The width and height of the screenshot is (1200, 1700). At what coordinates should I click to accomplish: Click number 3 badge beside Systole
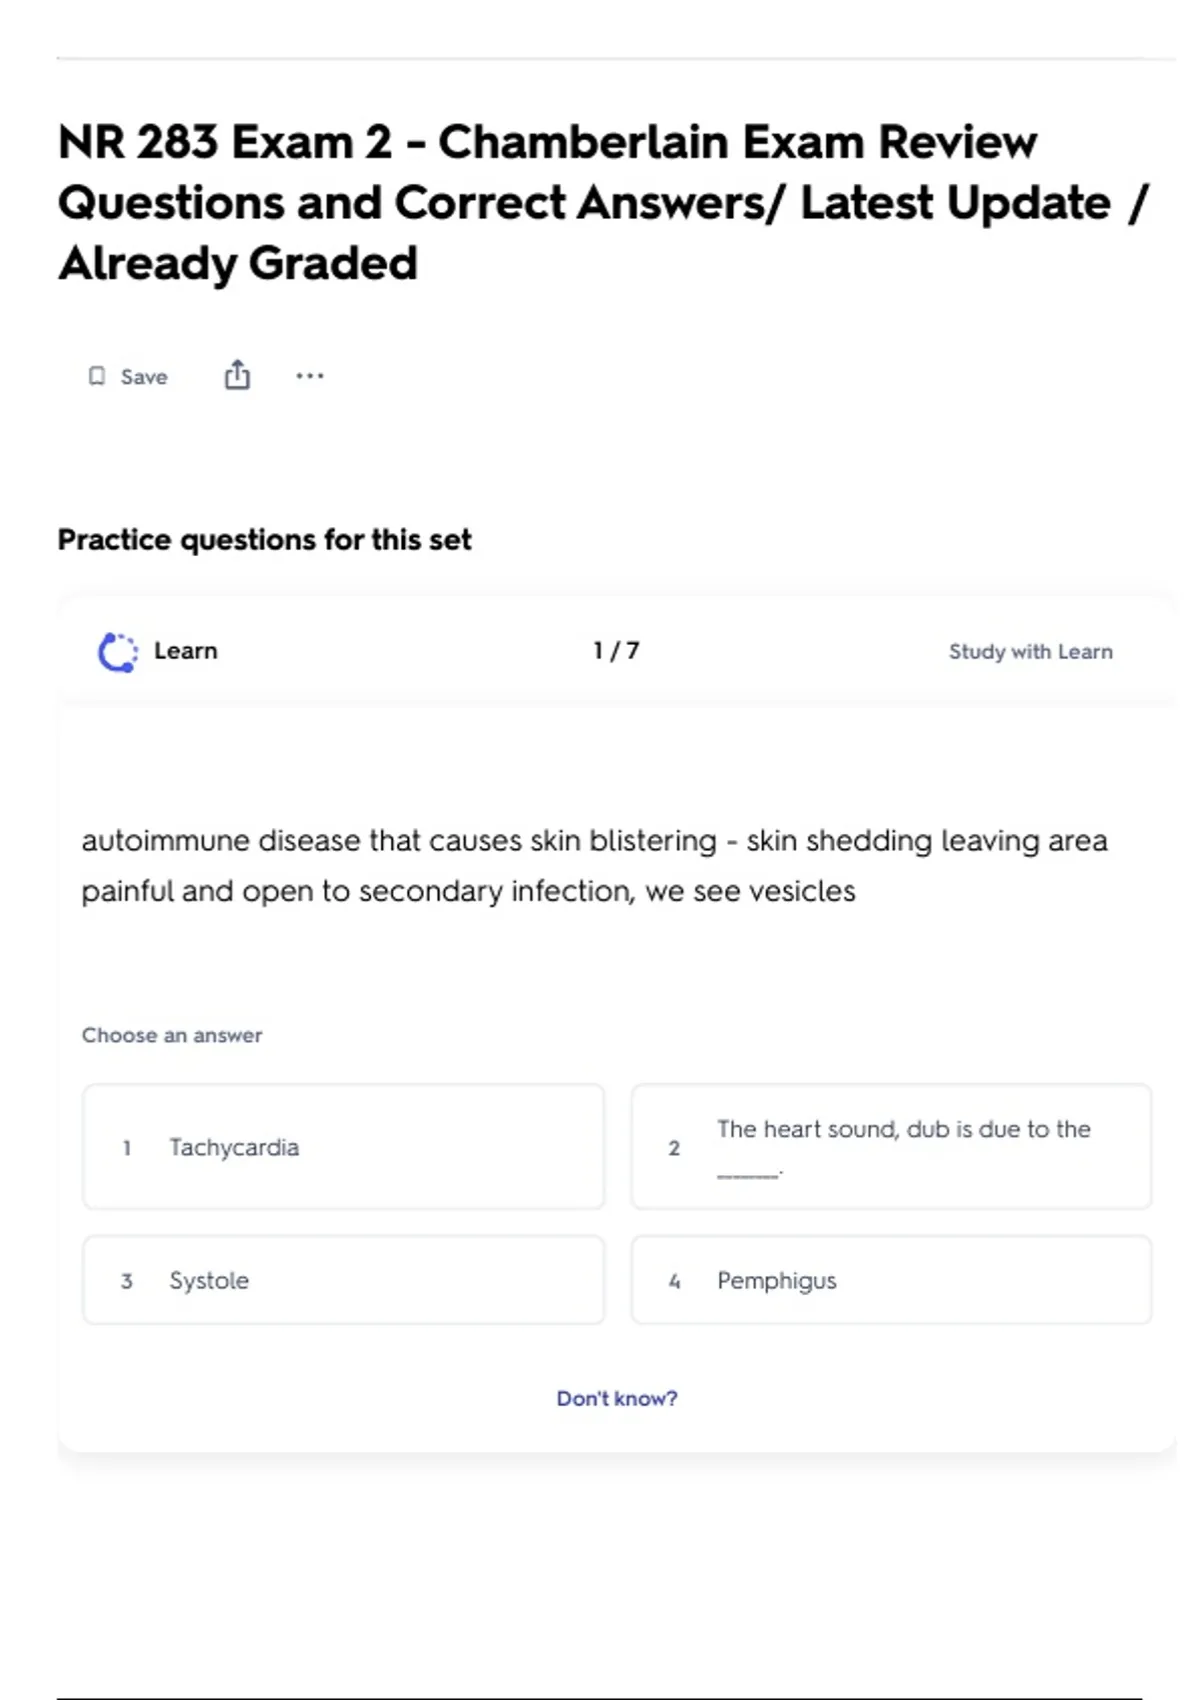[127, 1281]
